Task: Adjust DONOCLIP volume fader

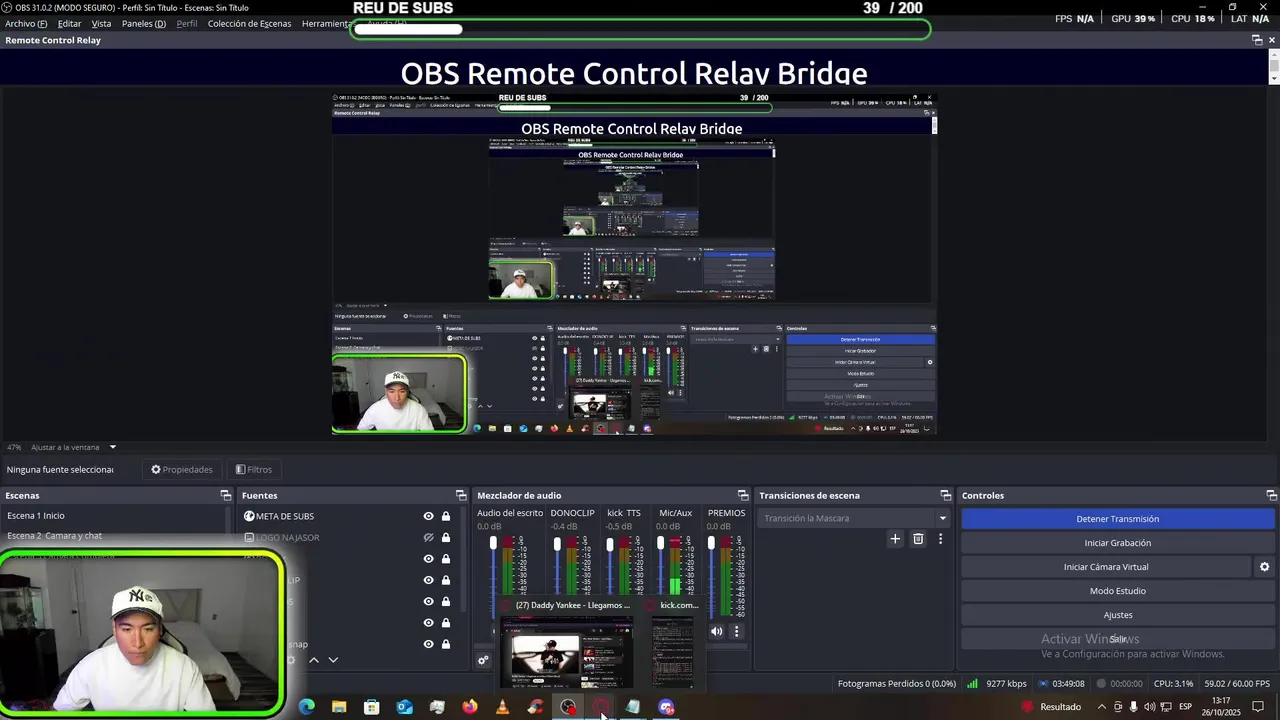Action: (x=557, y=544)
